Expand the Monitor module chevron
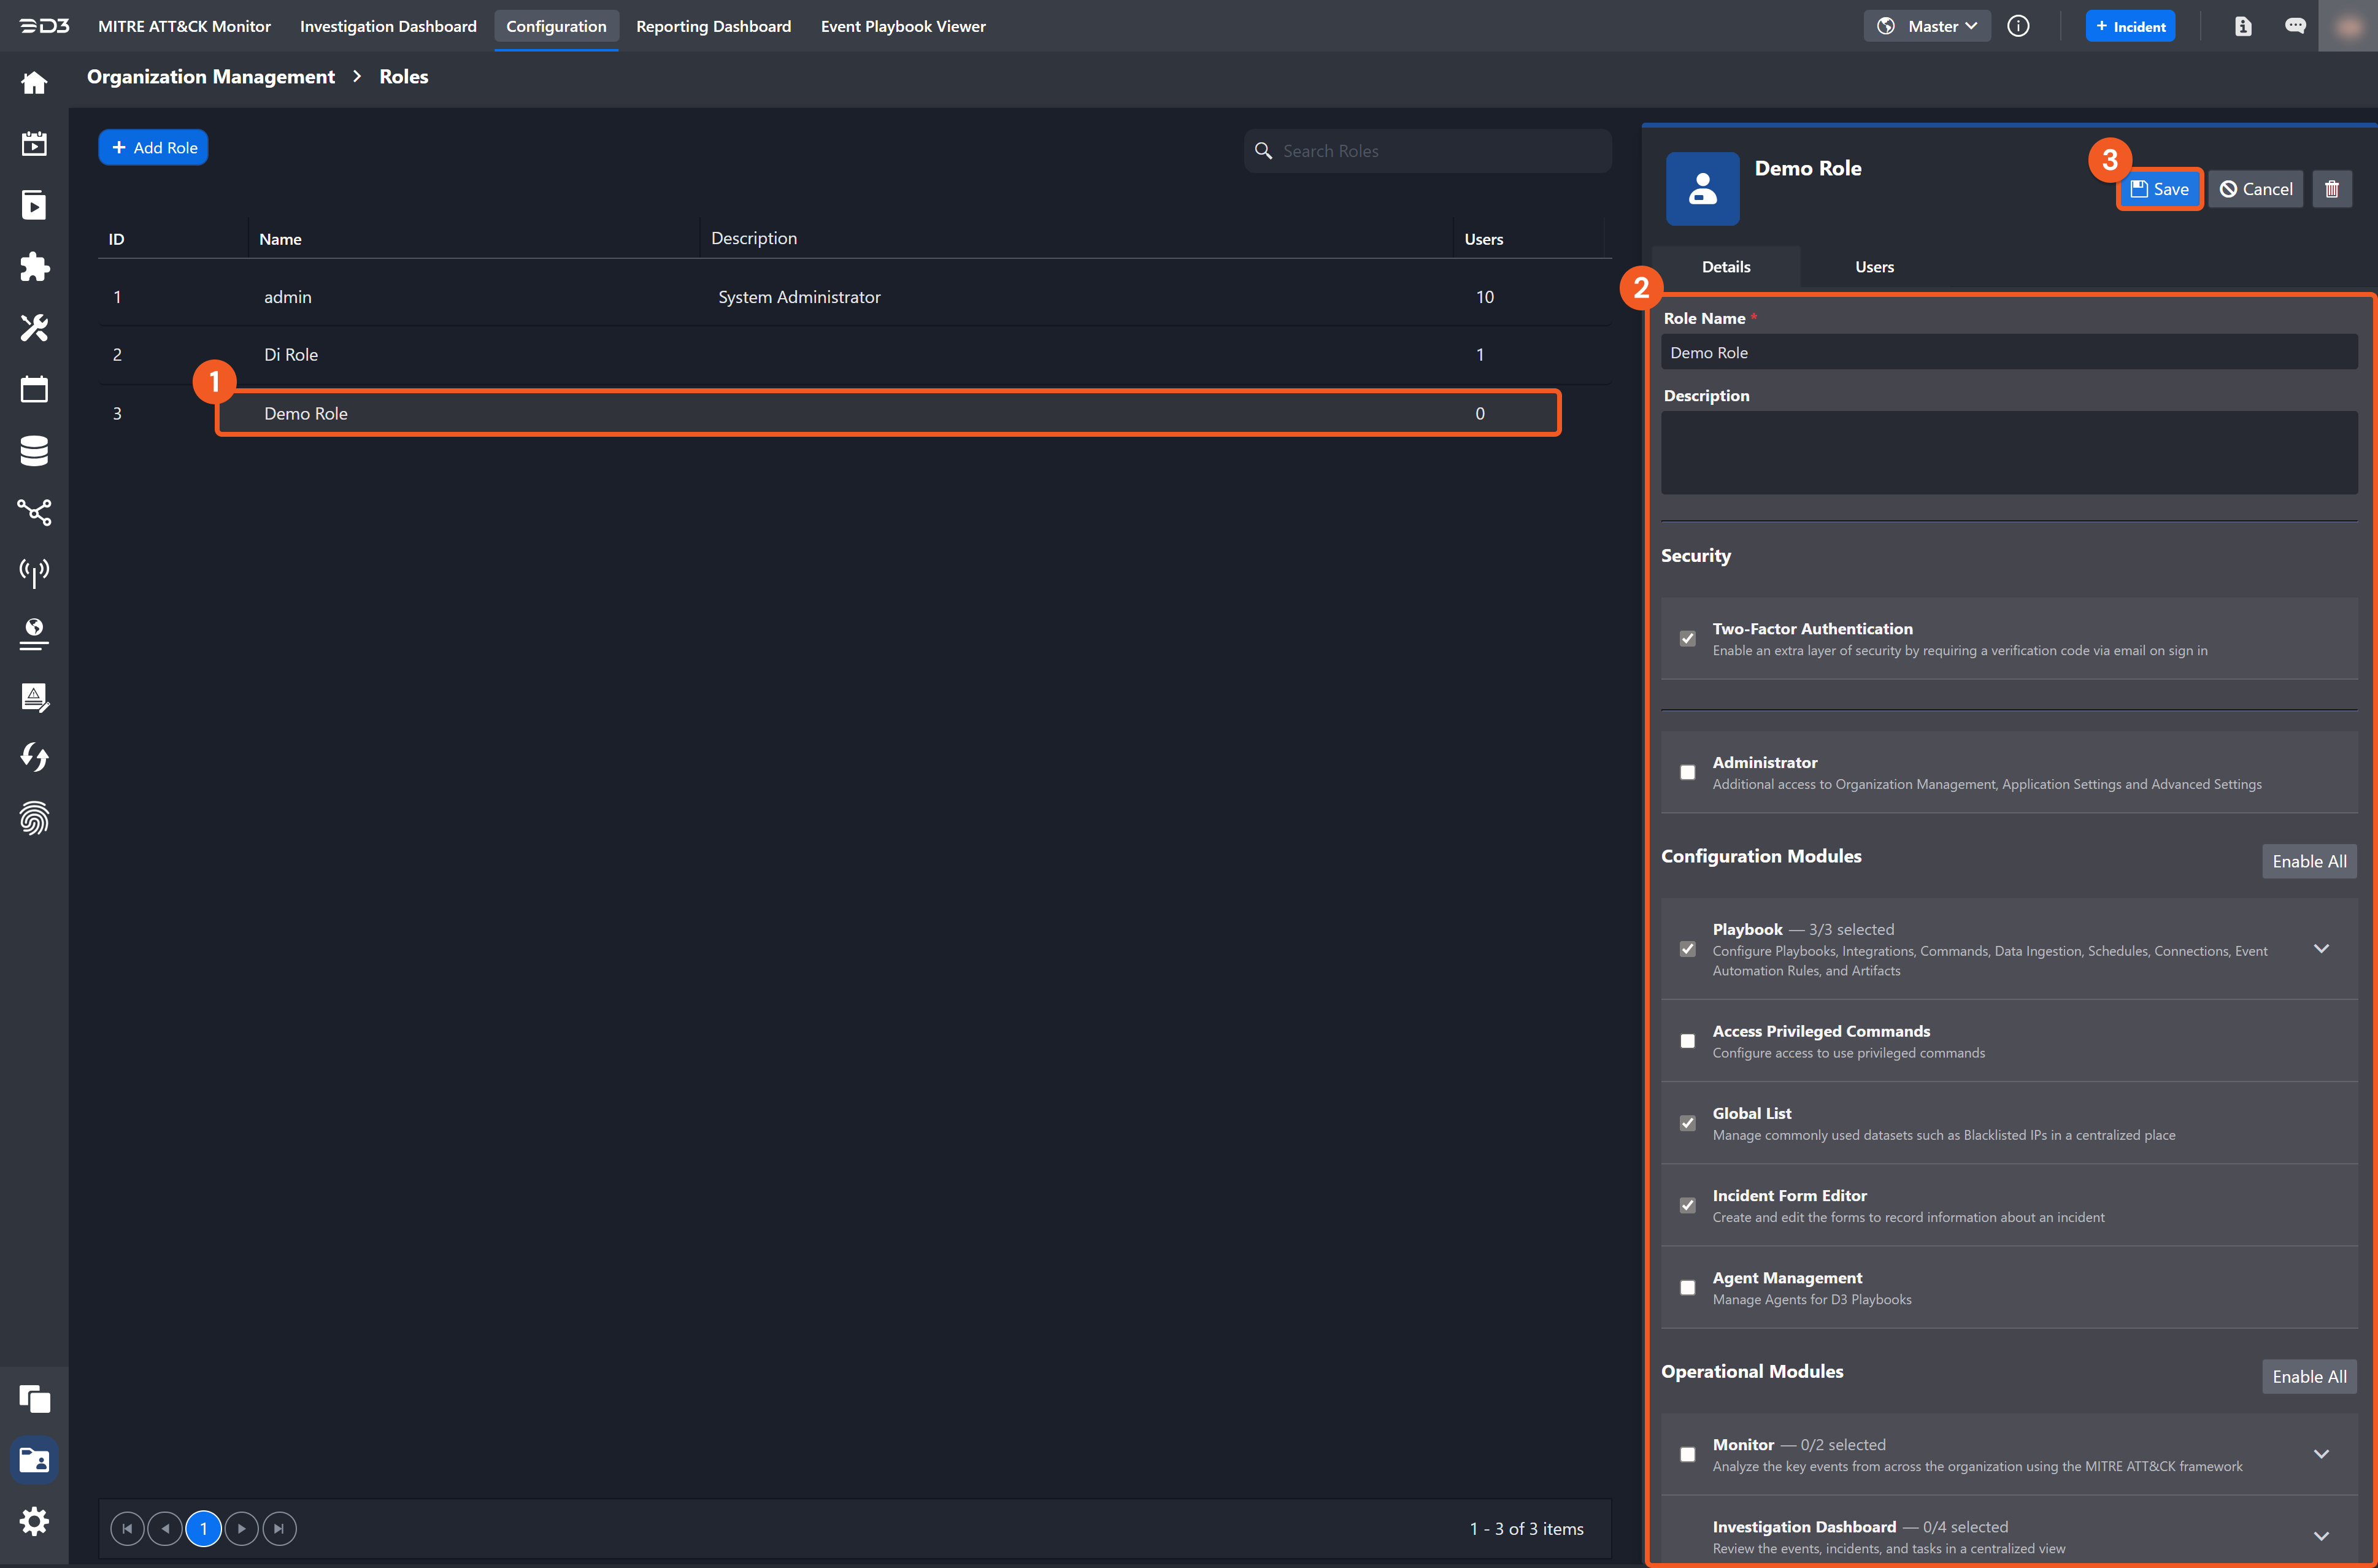The height and width of the screenshot is (1568, 2378). coord(2321,1454)
